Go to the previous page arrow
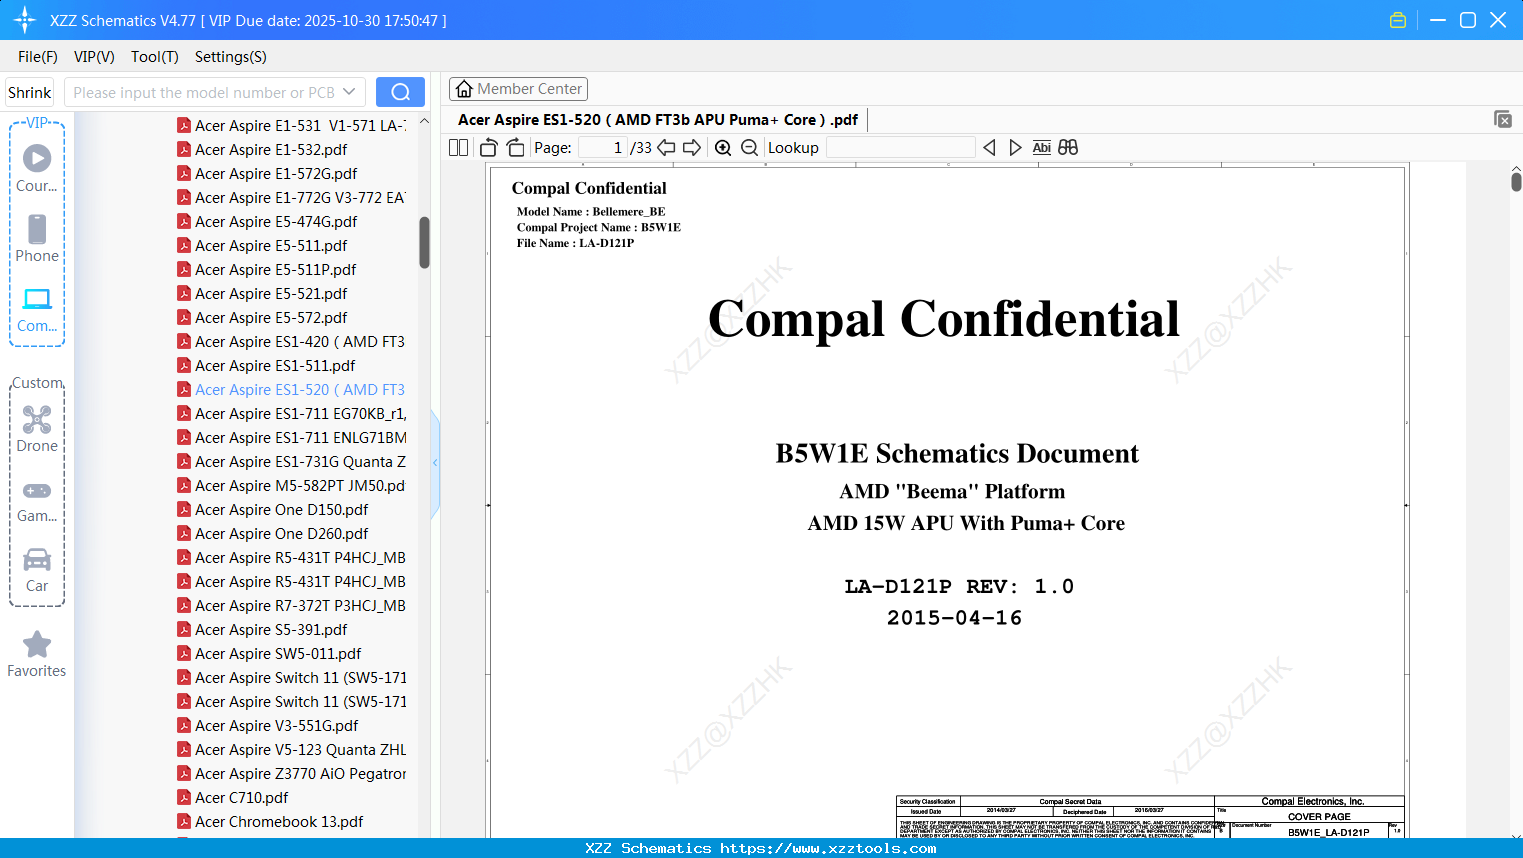Image resolution: width=1523 pixels, height=858 pixels. [666, 148]
